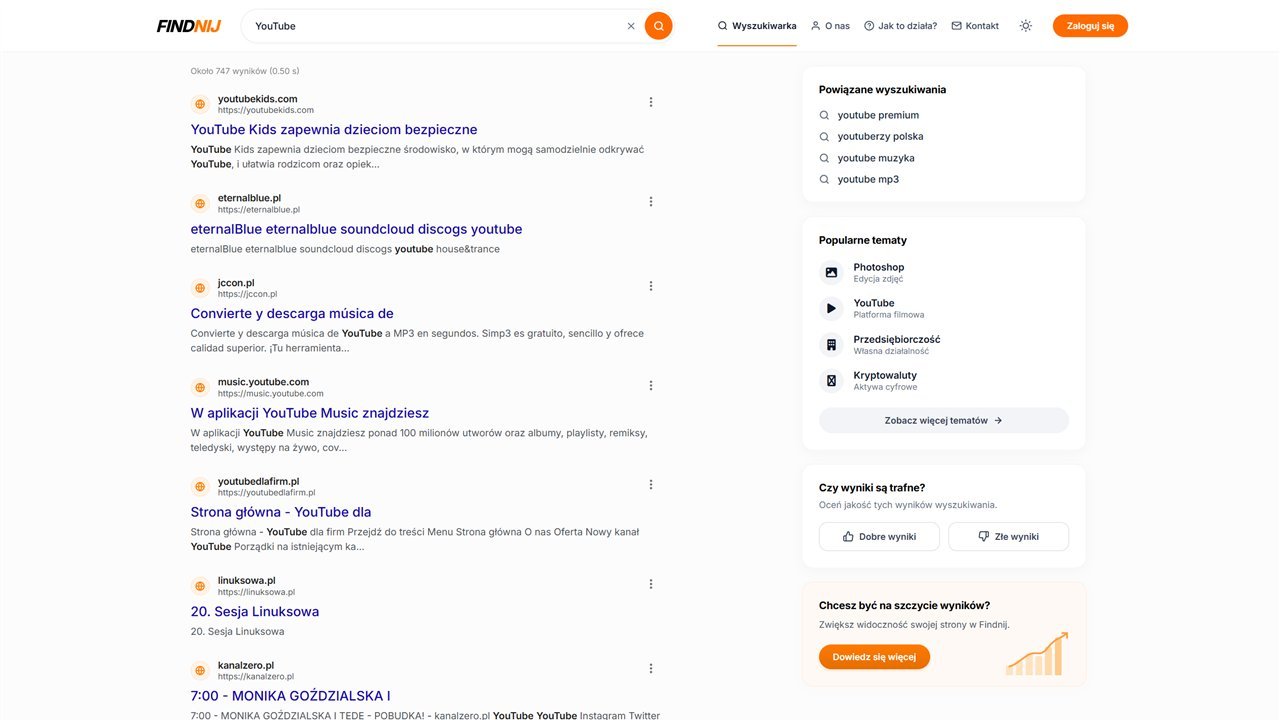The width and height of the screenshot is (1280, 720).
Task: Open options menu for kanalzero.pl result
Action: [651, 669]
